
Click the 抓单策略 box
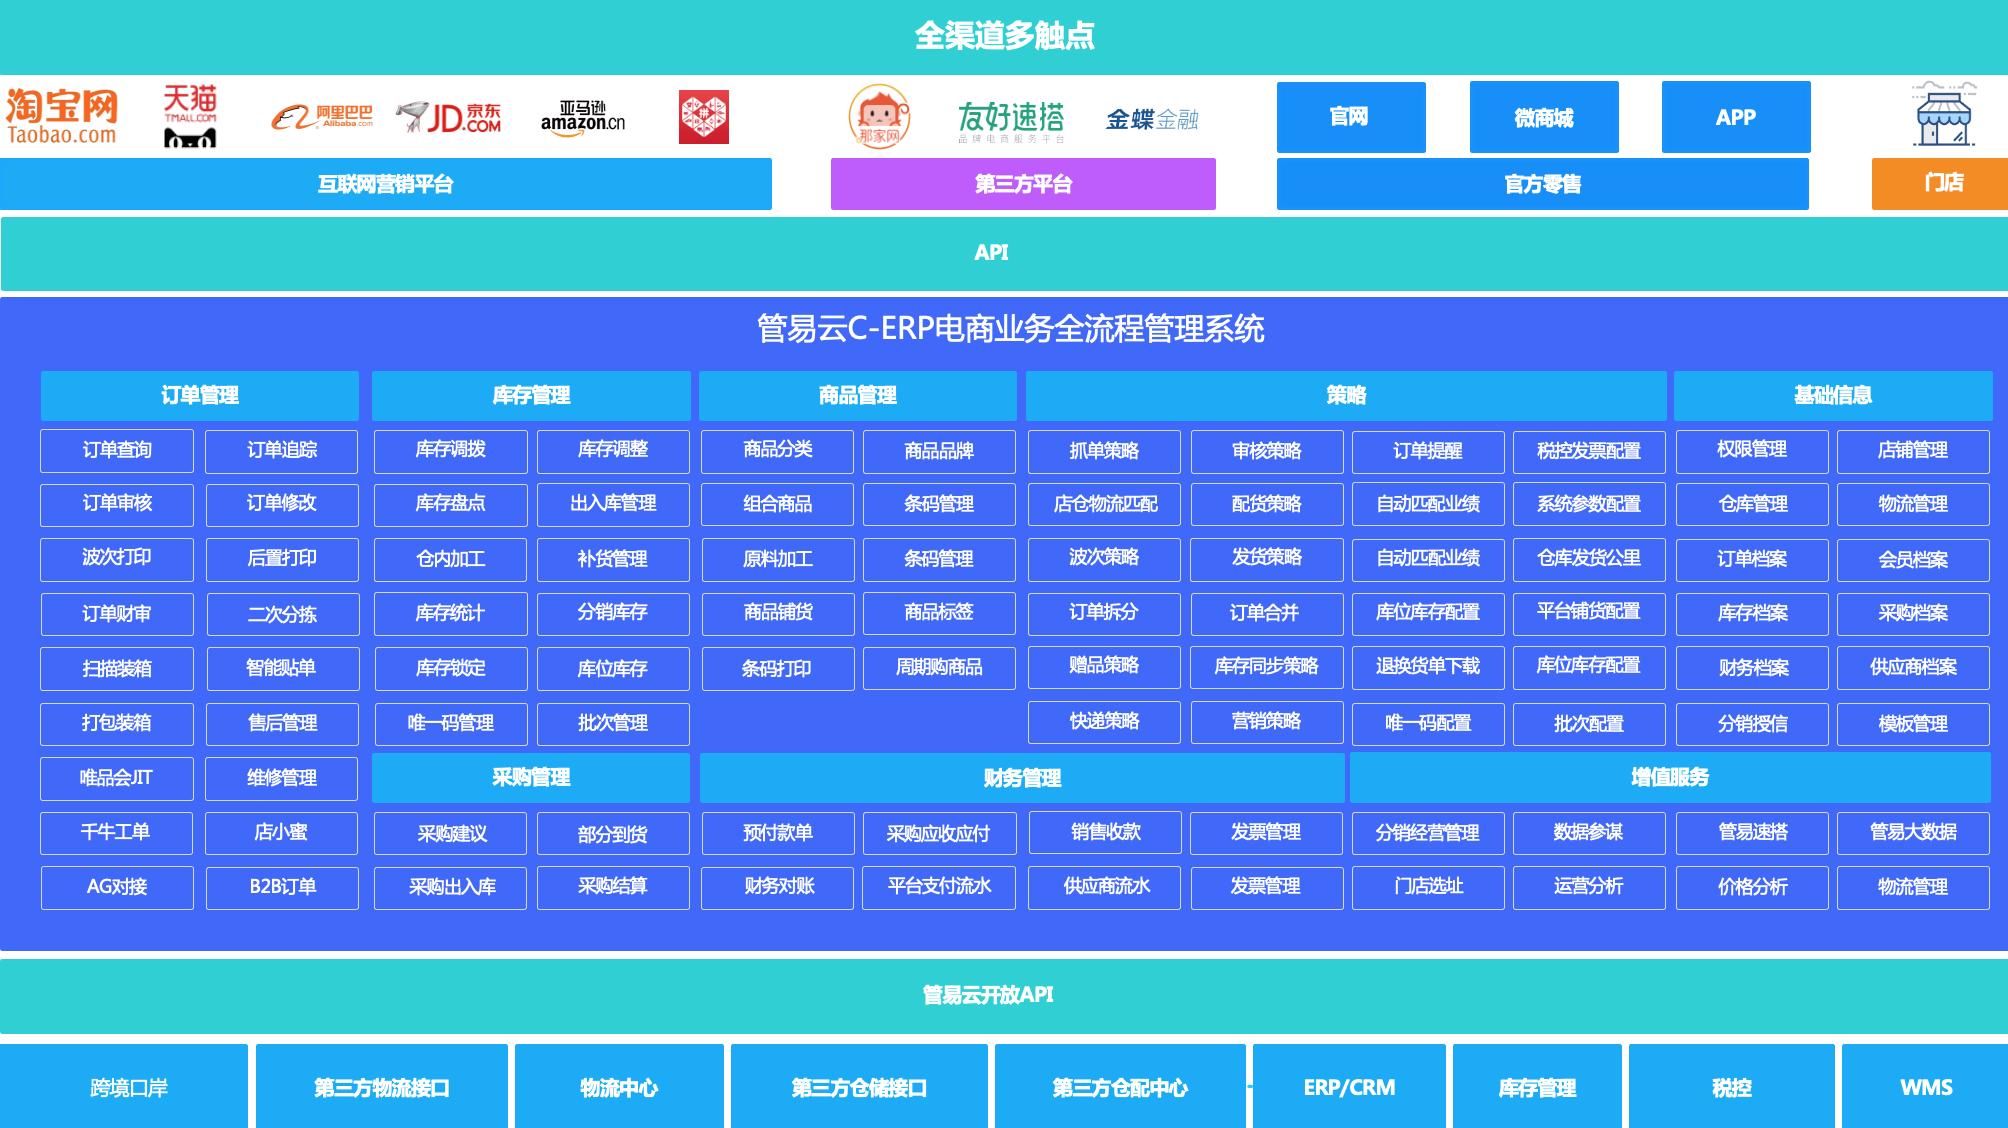coord(1104,451)
